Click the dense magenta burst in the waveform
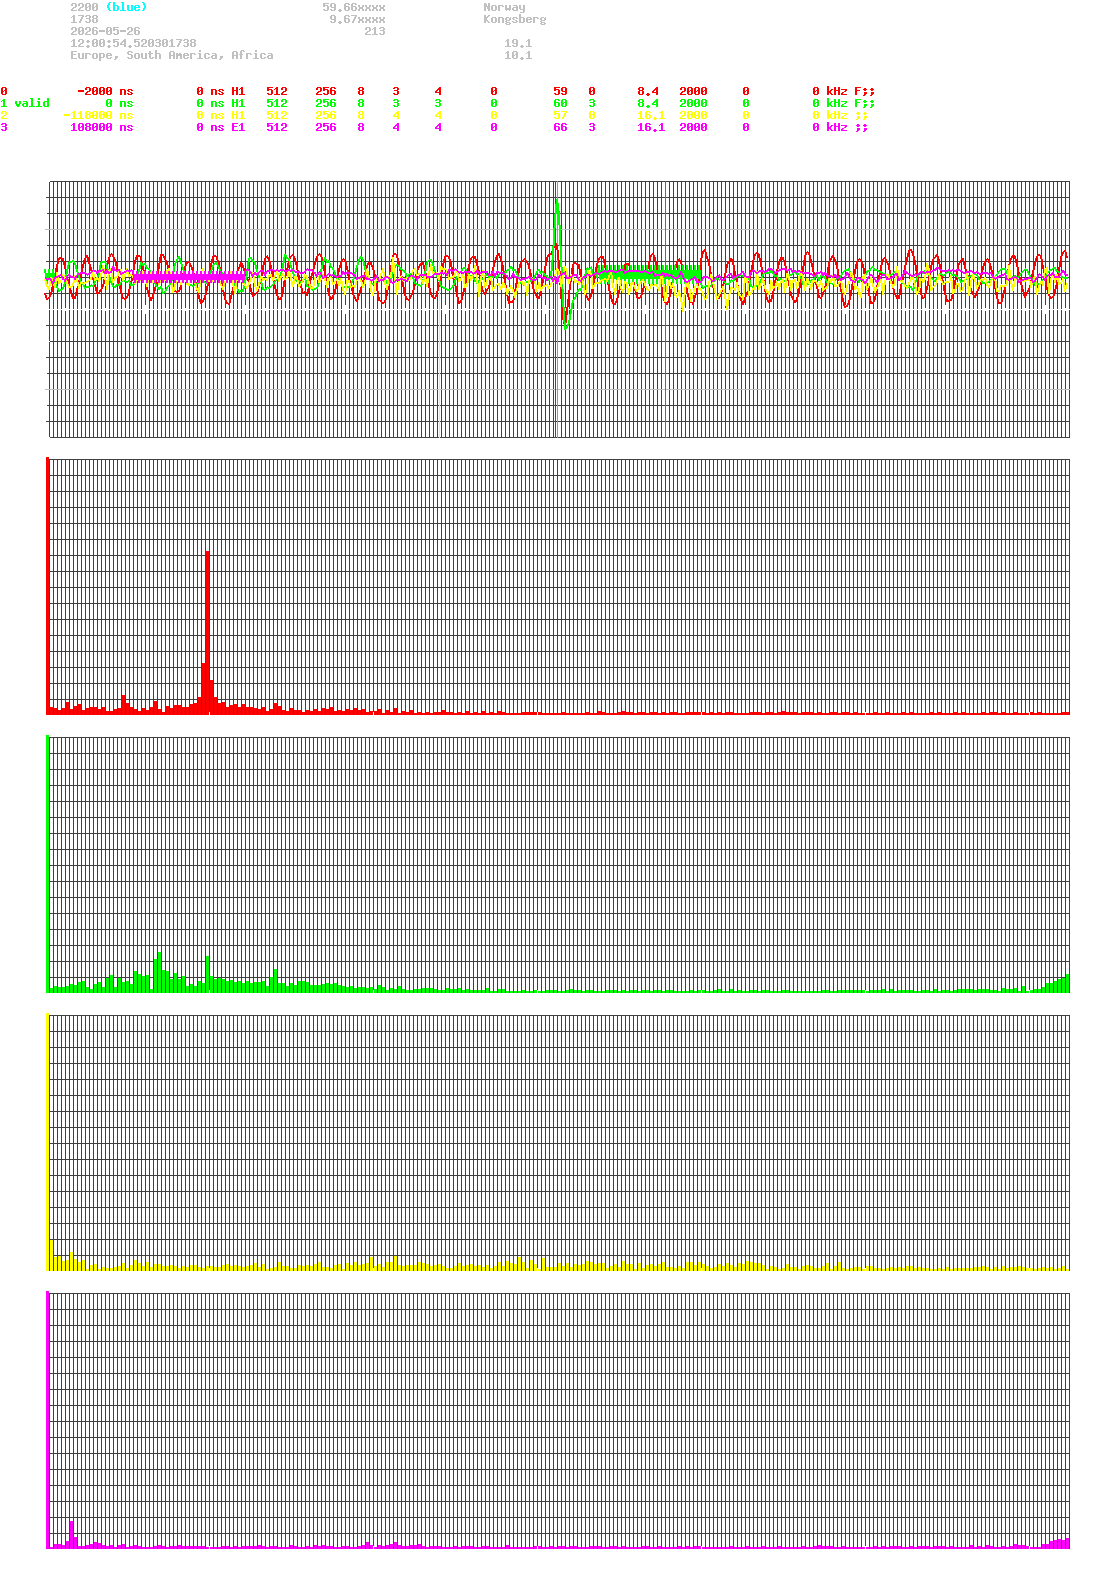The image size is (1095, 1571). (190, 276)
